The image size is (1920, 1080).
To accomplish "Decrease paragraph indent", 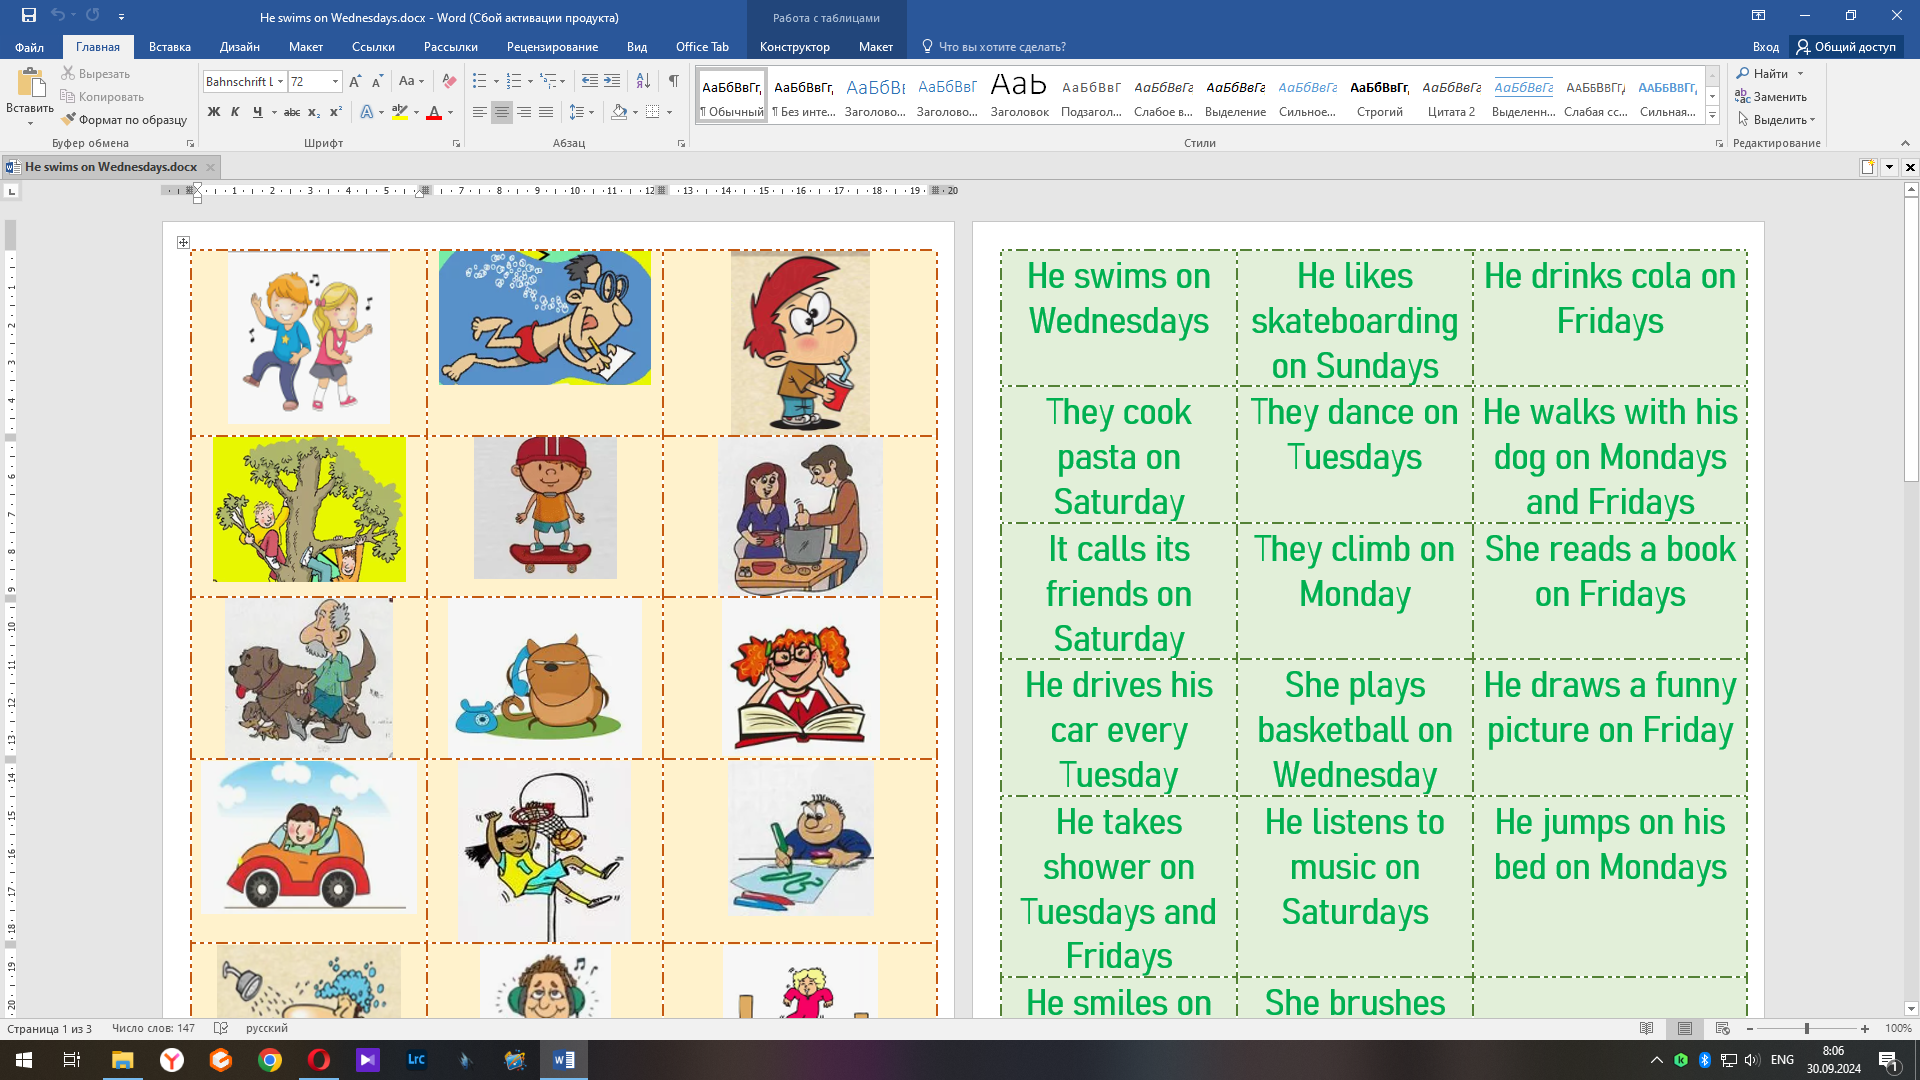I will [x=590, y=82].
